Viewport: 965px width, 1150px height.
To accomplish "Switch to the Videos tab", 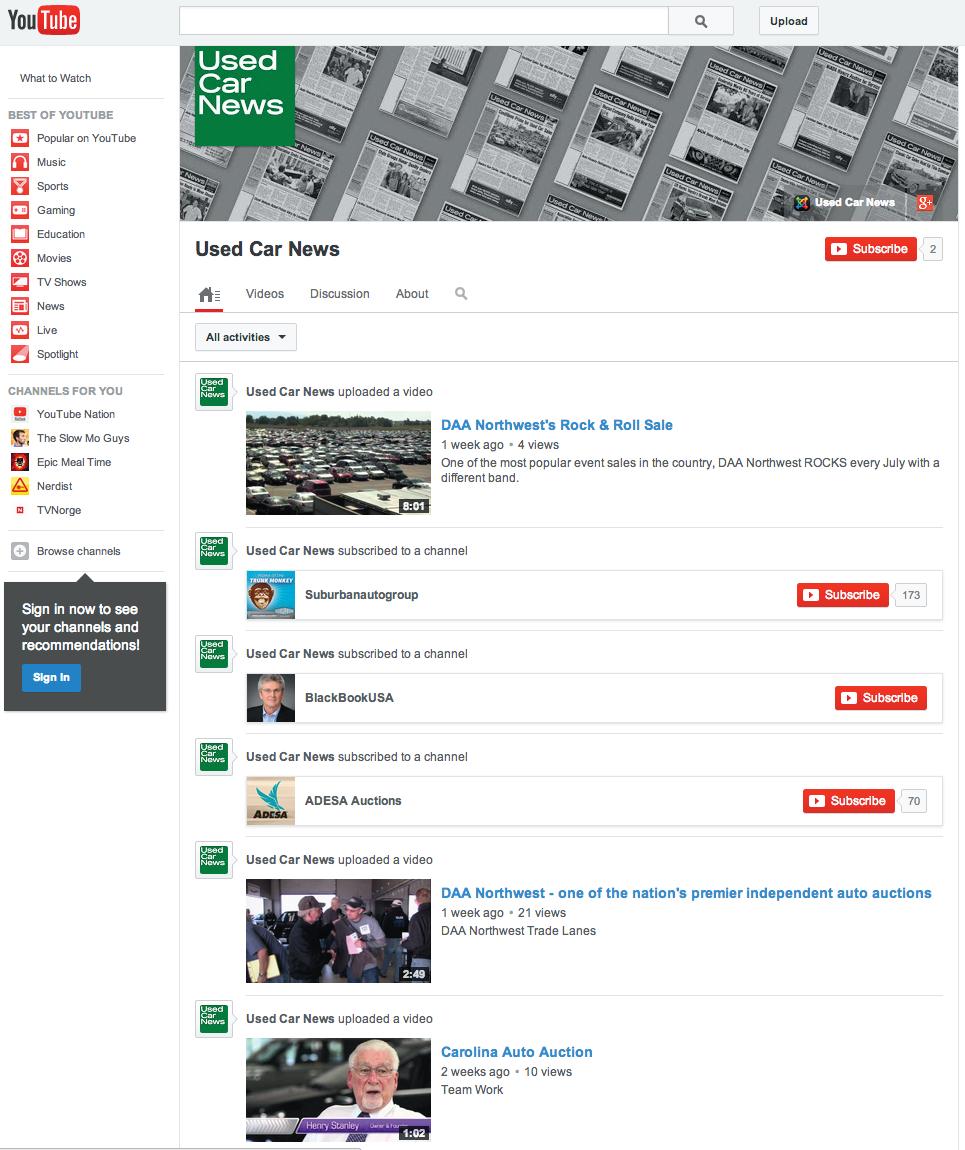I will pyautogui.click(x=265, y=293).
